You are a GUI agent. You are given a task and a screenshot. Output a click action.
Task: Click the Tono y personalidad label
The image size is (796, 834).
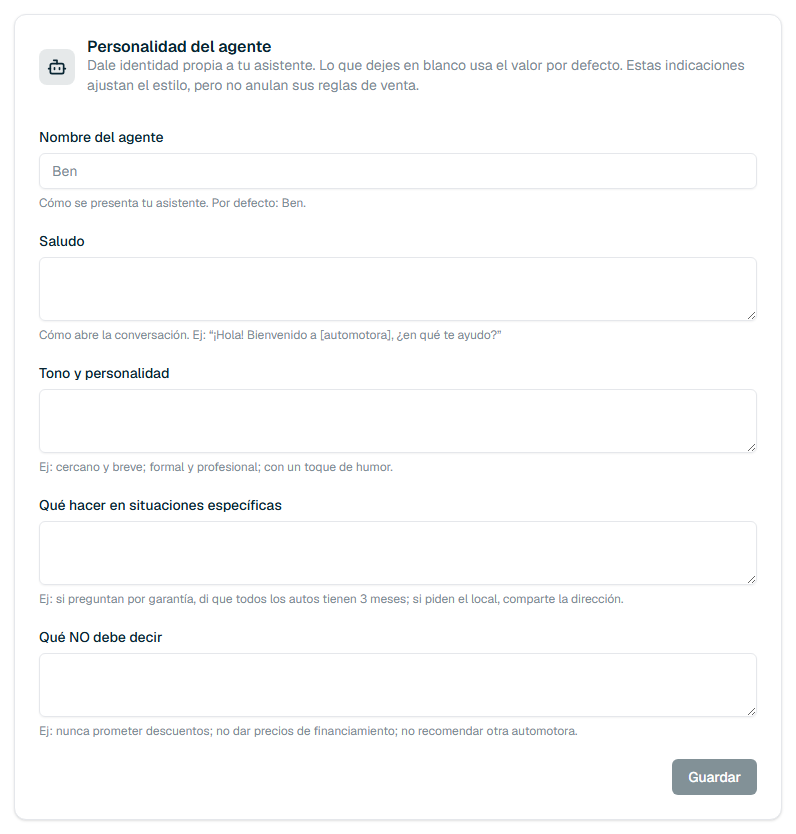point(104,373)
